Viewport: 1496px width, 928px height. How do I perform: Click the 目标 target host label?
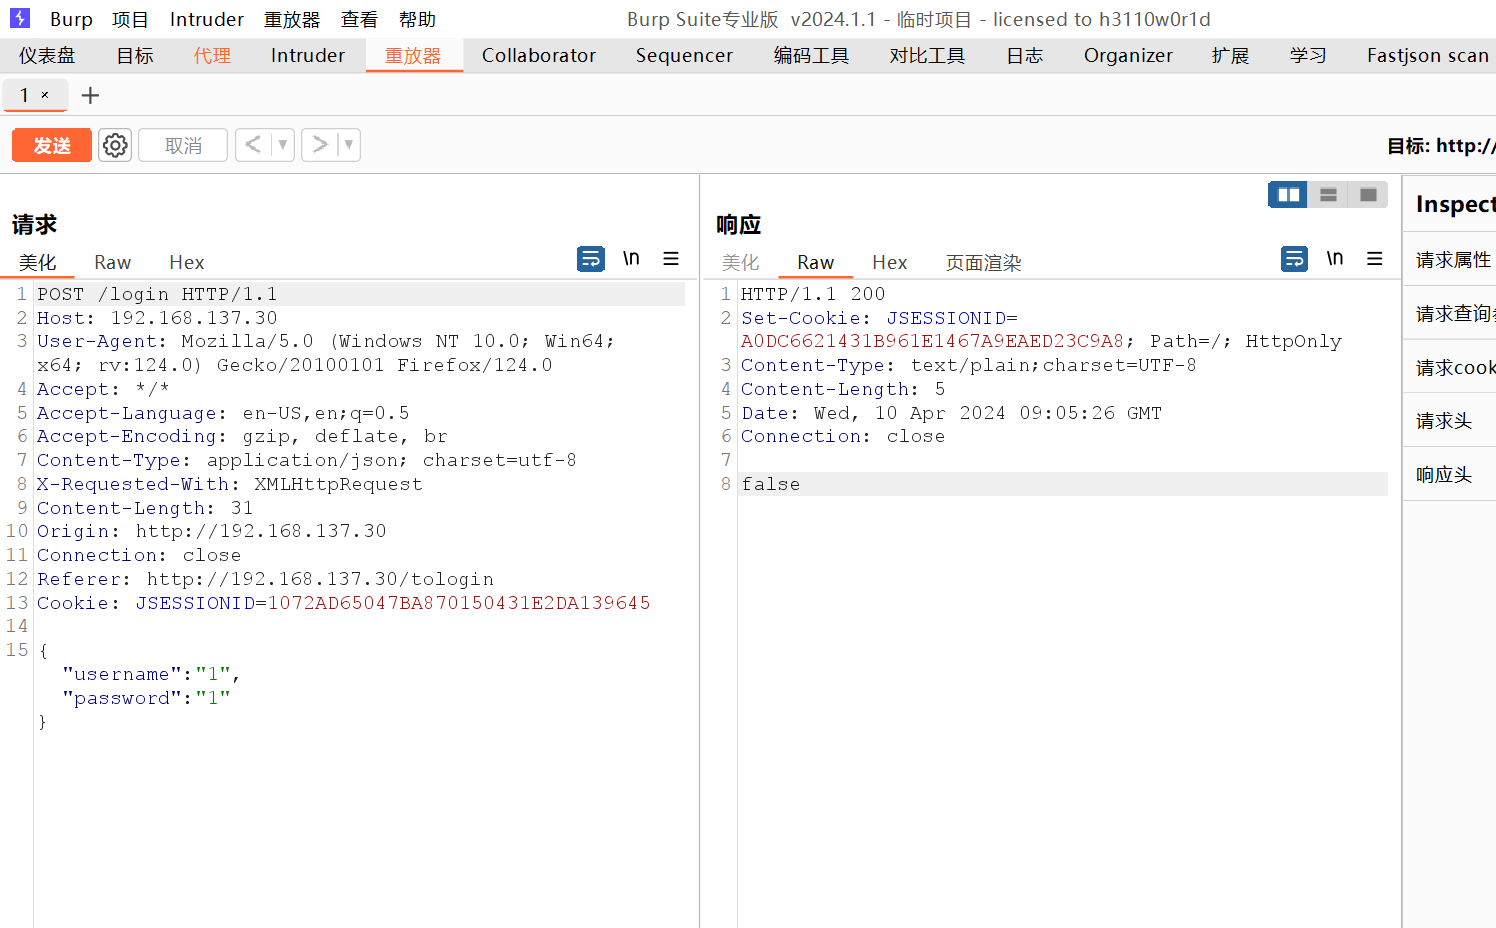pyautogui.click(x=1441, y=146)
